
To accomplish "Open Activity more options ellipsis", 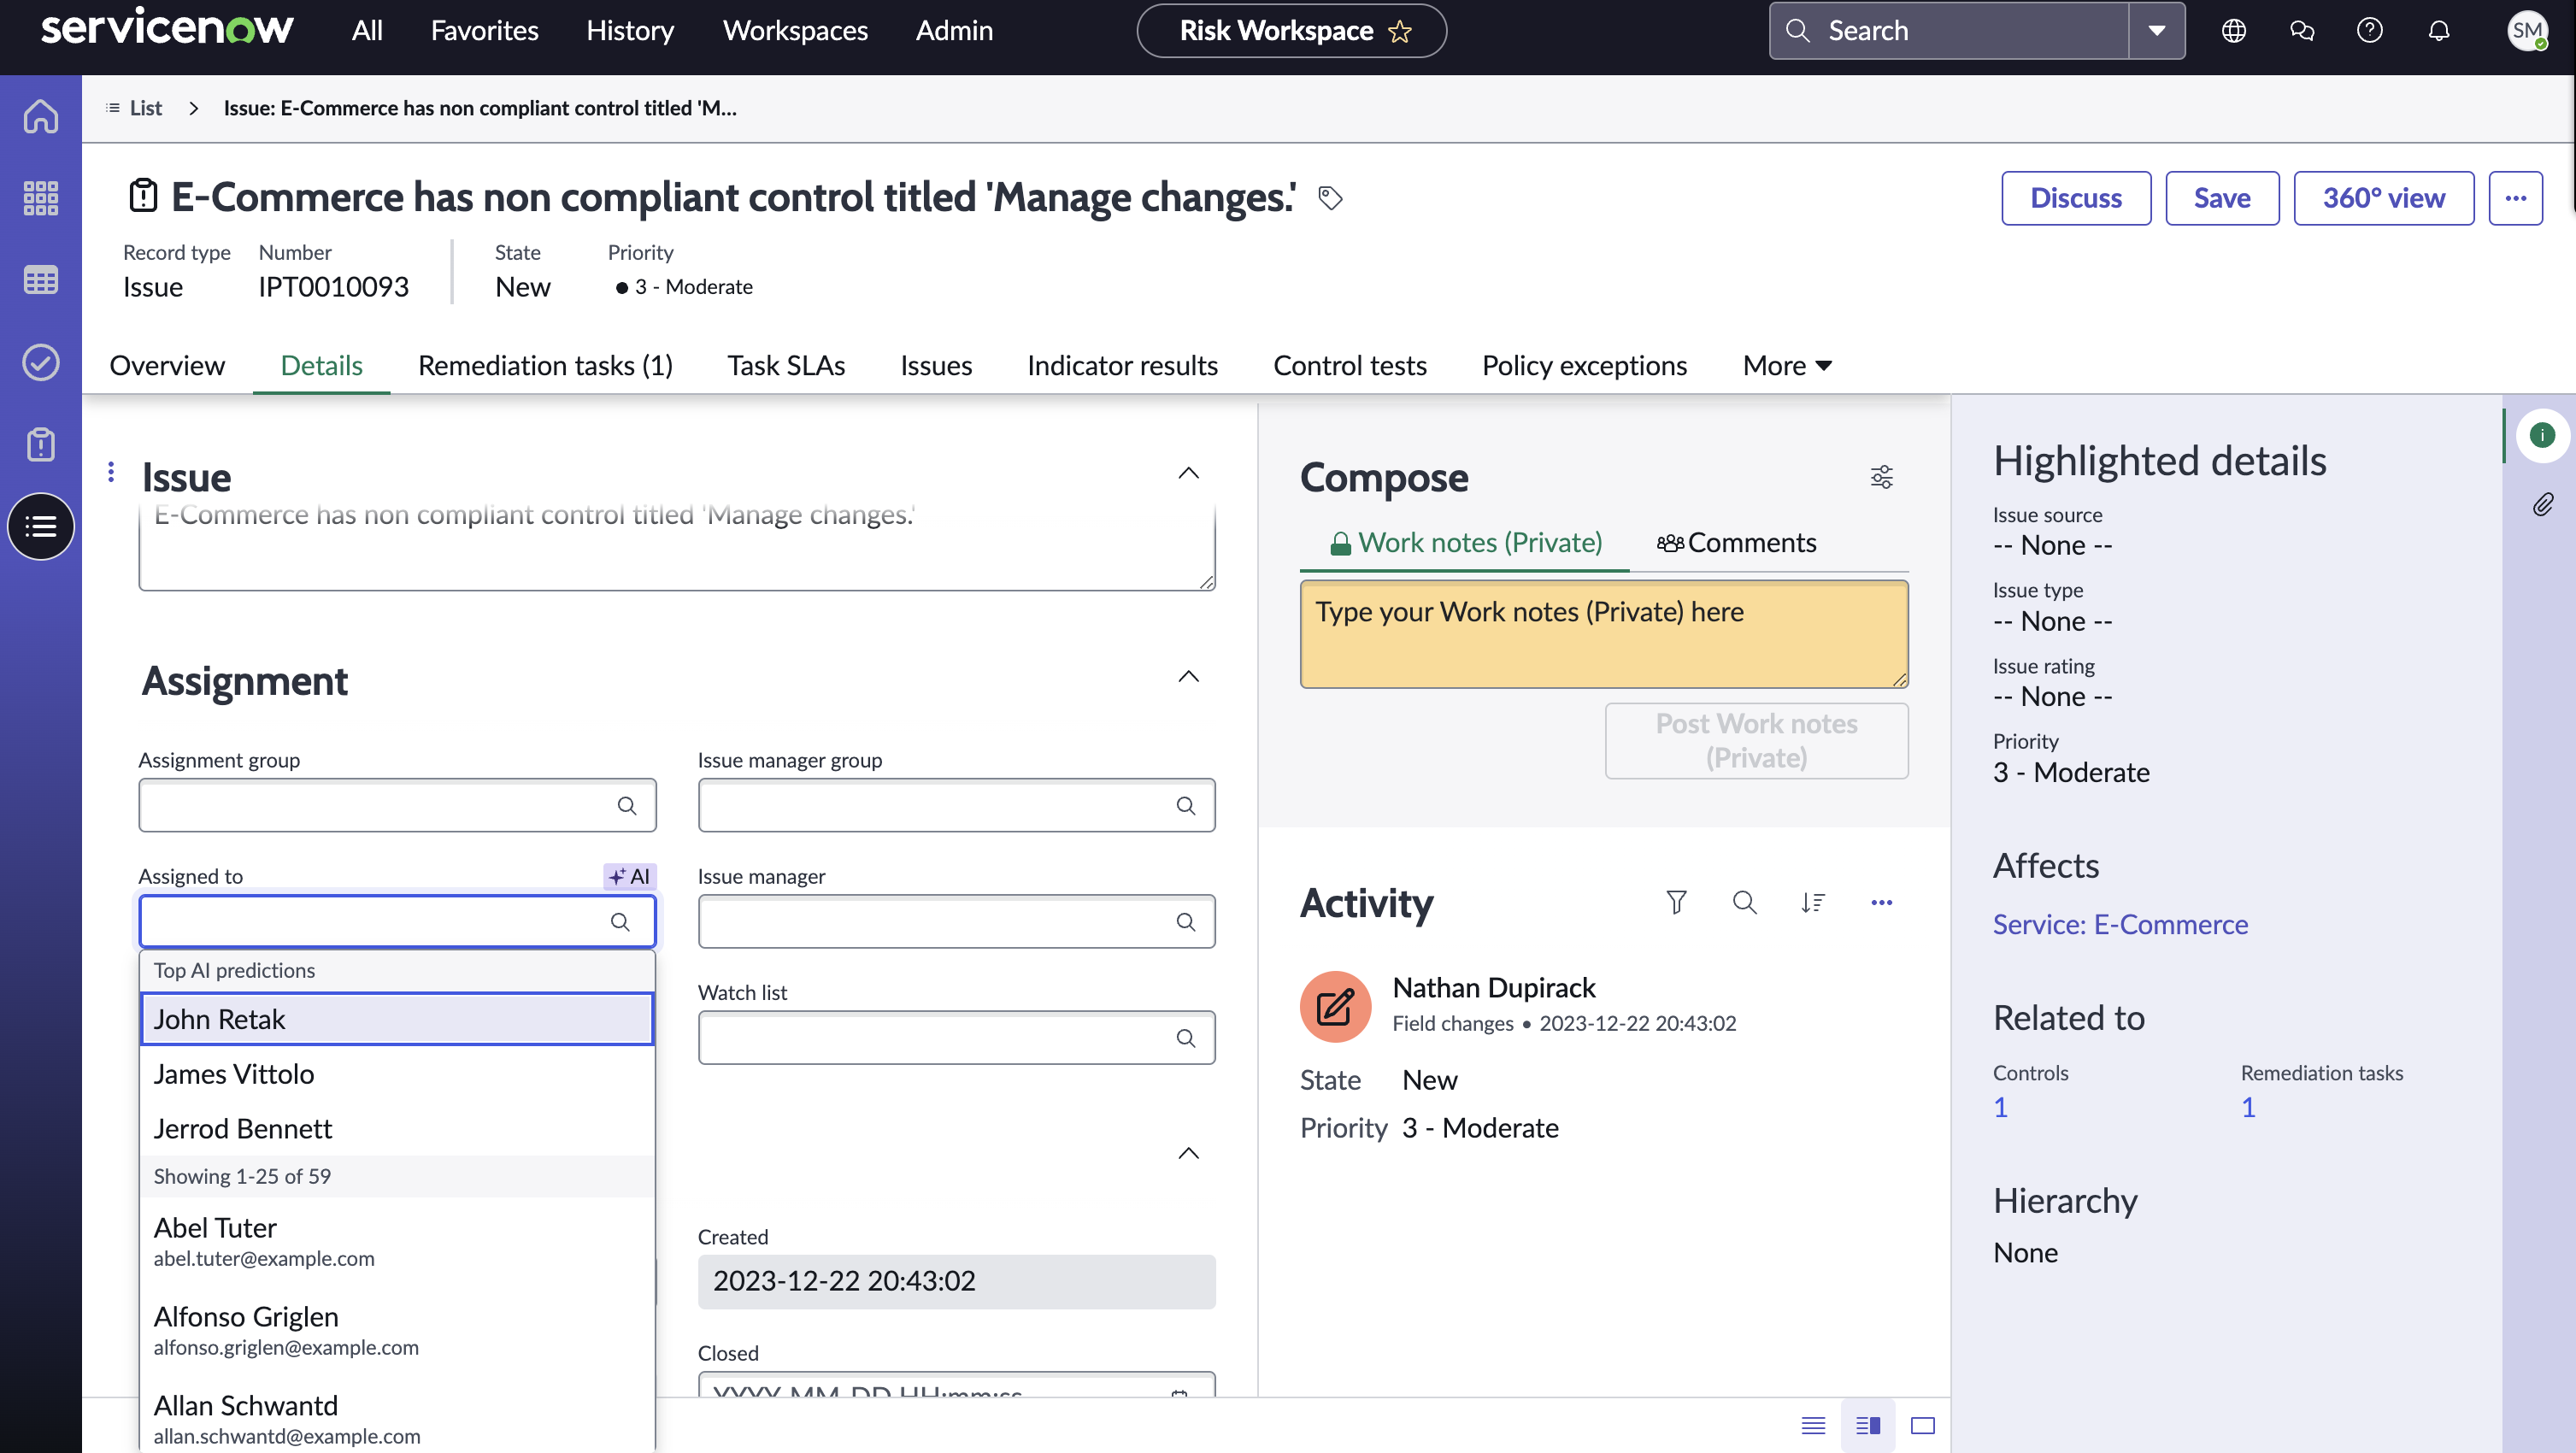I will click(x=1882, y=903).
